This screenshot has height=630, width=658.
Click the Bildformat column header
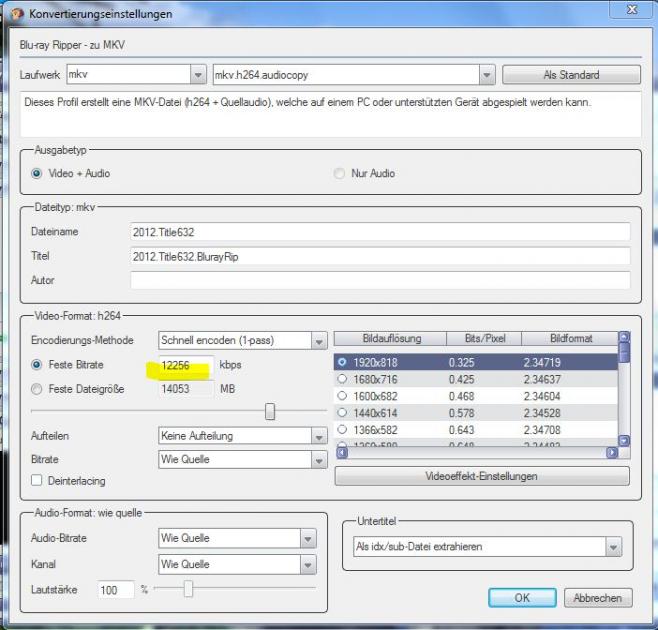coord(570,338)
